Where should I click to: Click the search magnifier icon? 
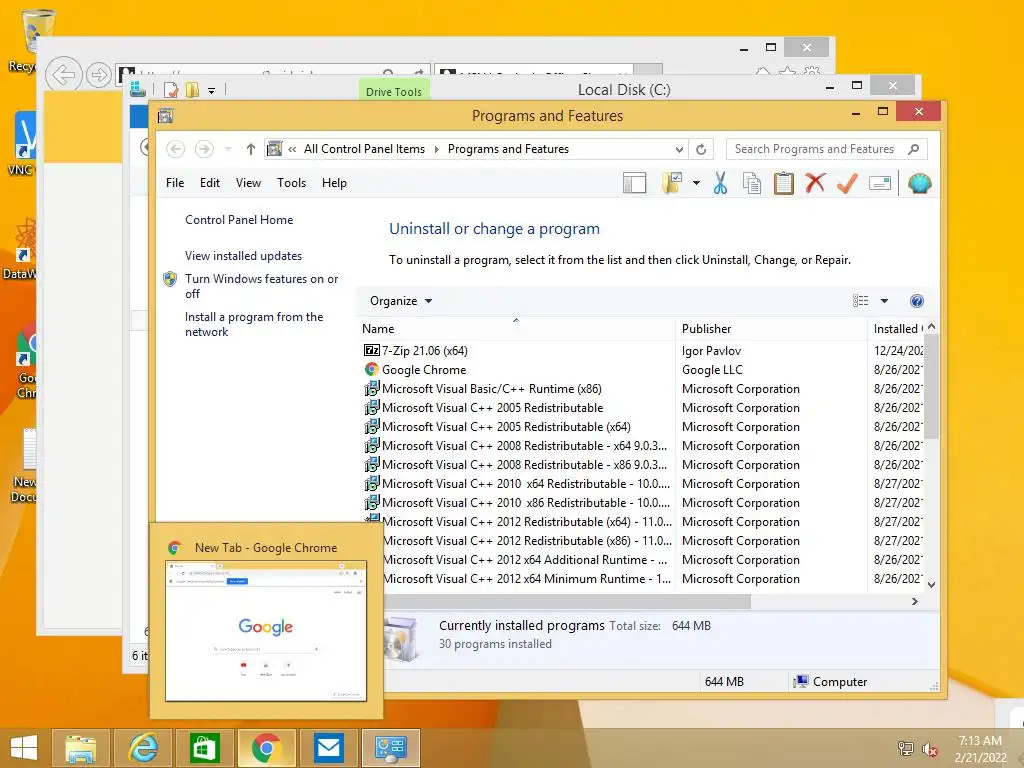[914, 149]
